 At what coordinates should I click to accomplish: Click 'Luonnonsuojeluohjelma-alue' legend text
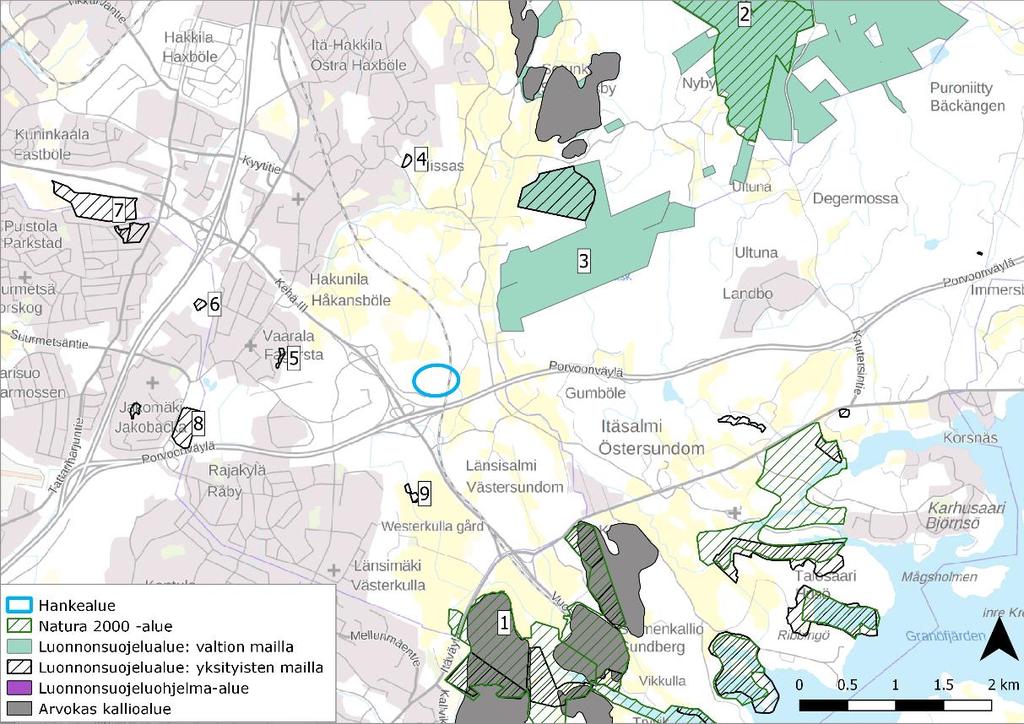point(144,688)
